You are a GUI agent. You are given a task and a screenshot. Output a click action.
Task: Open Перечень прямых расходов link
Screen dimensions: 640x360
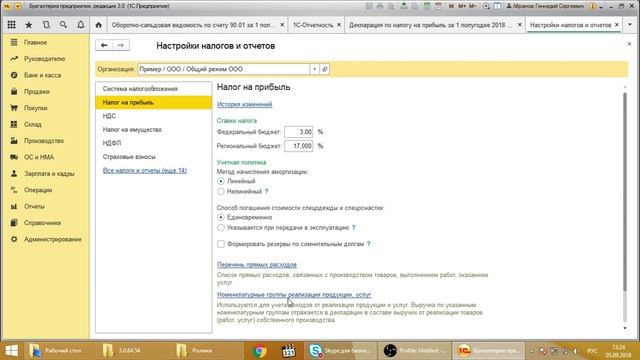(x=257, y=265)
